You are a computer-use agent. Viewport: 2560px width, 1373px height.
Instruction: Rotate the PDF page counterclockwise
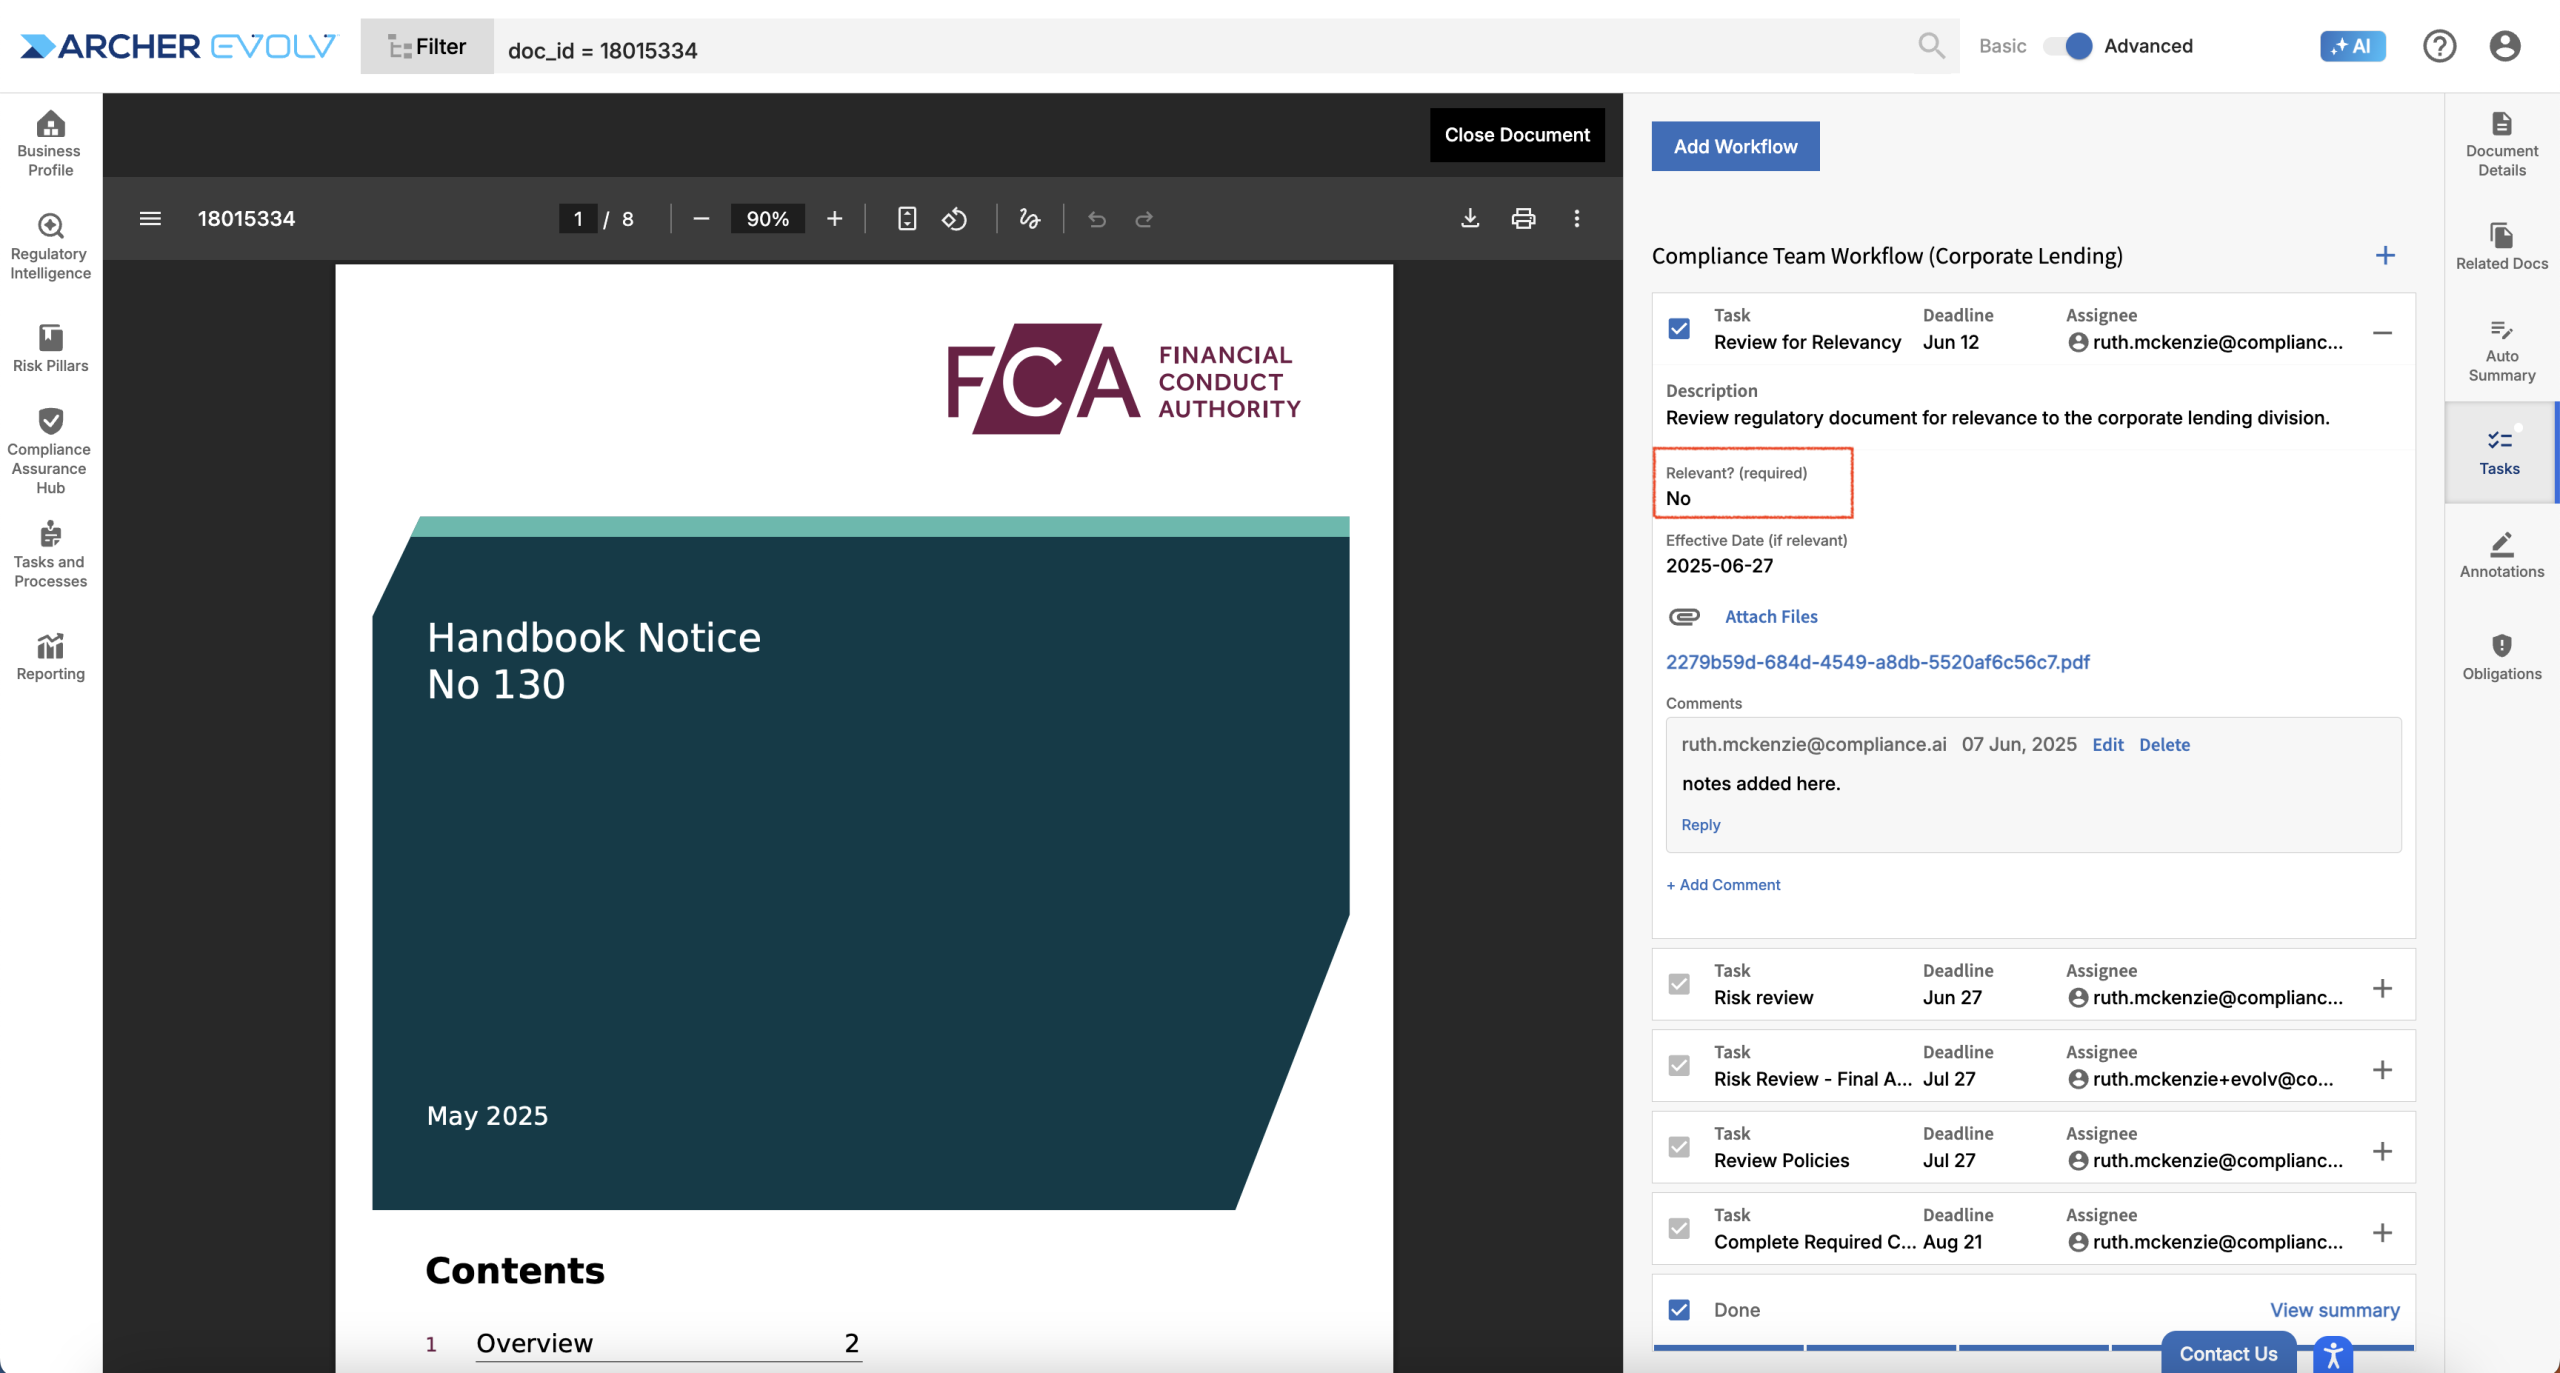click(954, 218)
